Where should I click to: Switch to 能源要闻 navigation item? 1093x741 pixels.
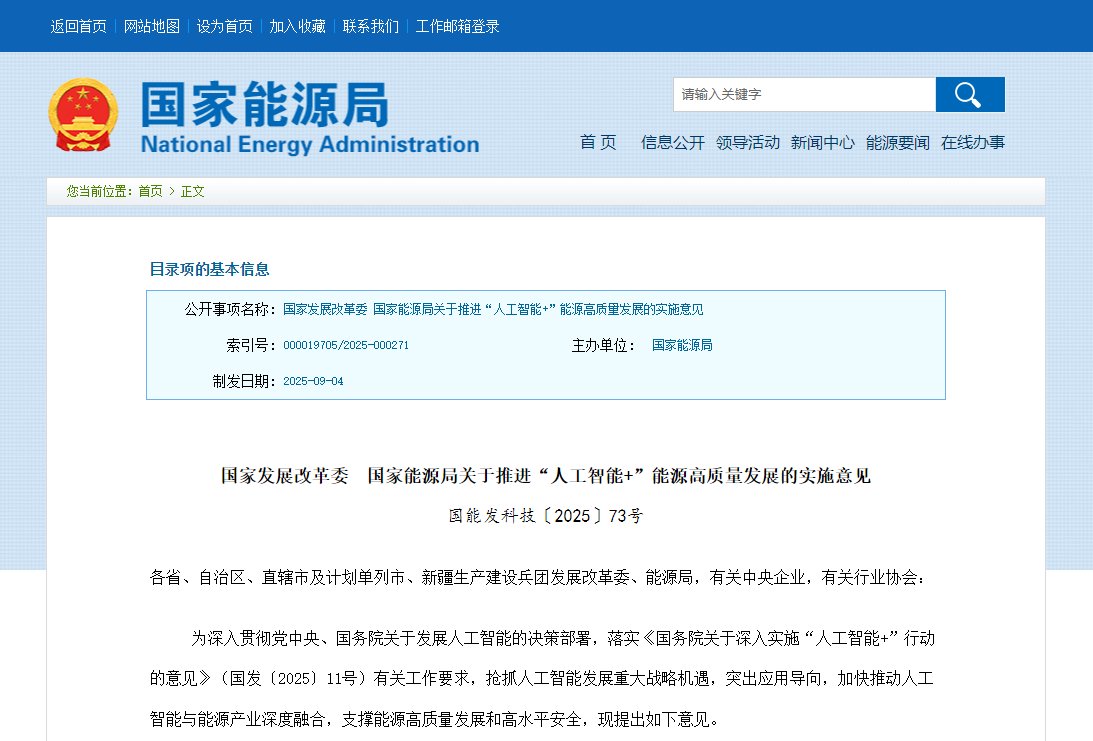click(x=897, y=142)
